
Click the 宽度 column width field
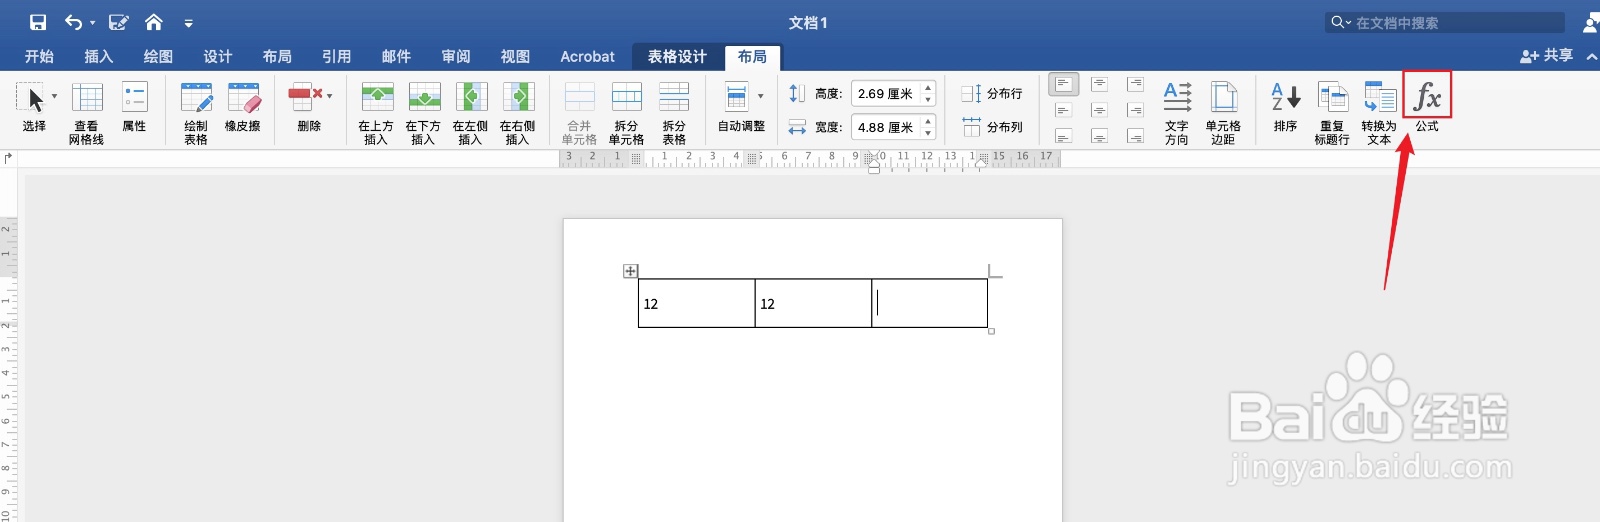point(885,128)
